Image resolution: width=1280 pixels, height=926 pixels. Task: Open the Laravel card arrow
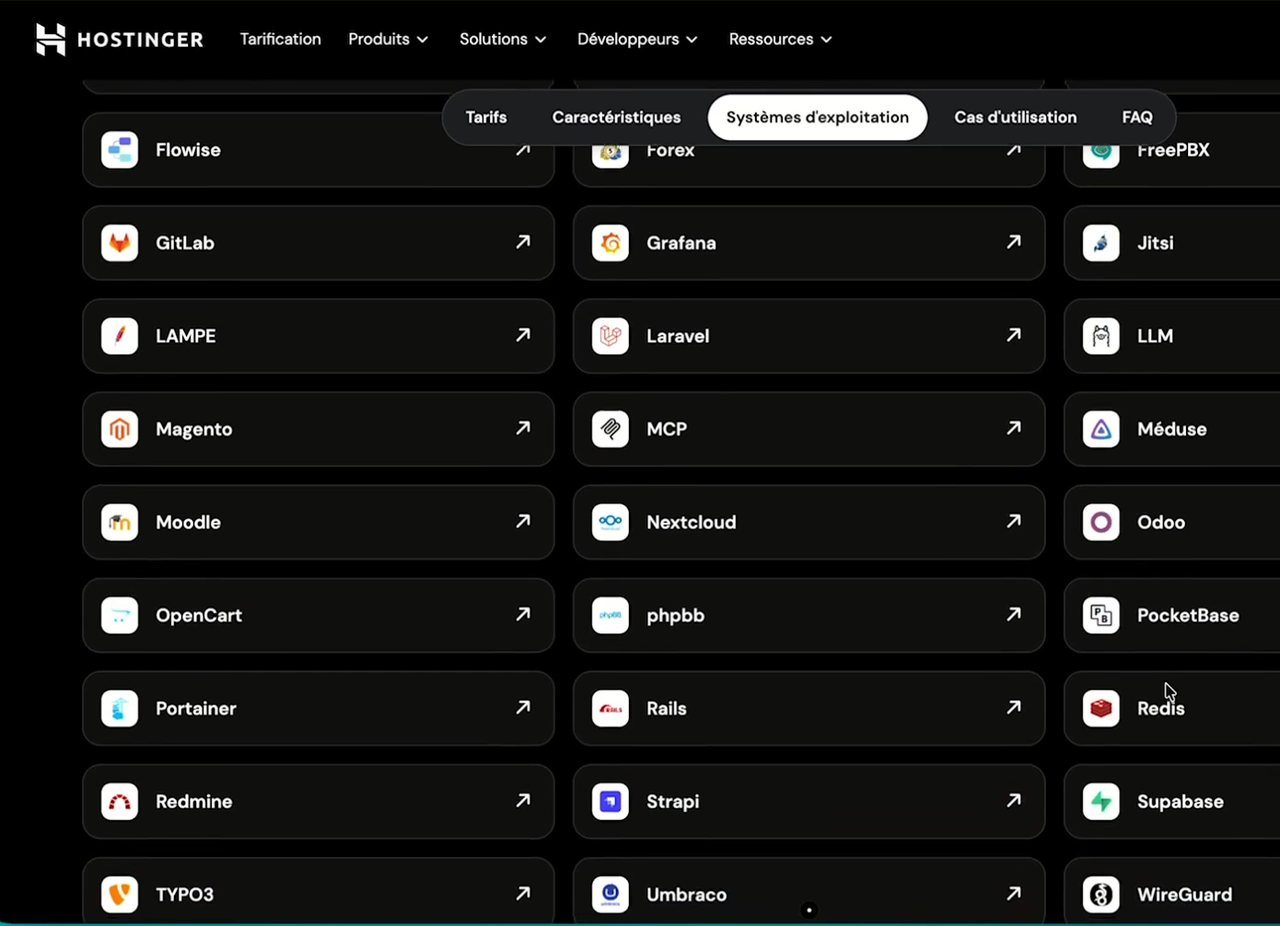click(x=1014, y=335)
